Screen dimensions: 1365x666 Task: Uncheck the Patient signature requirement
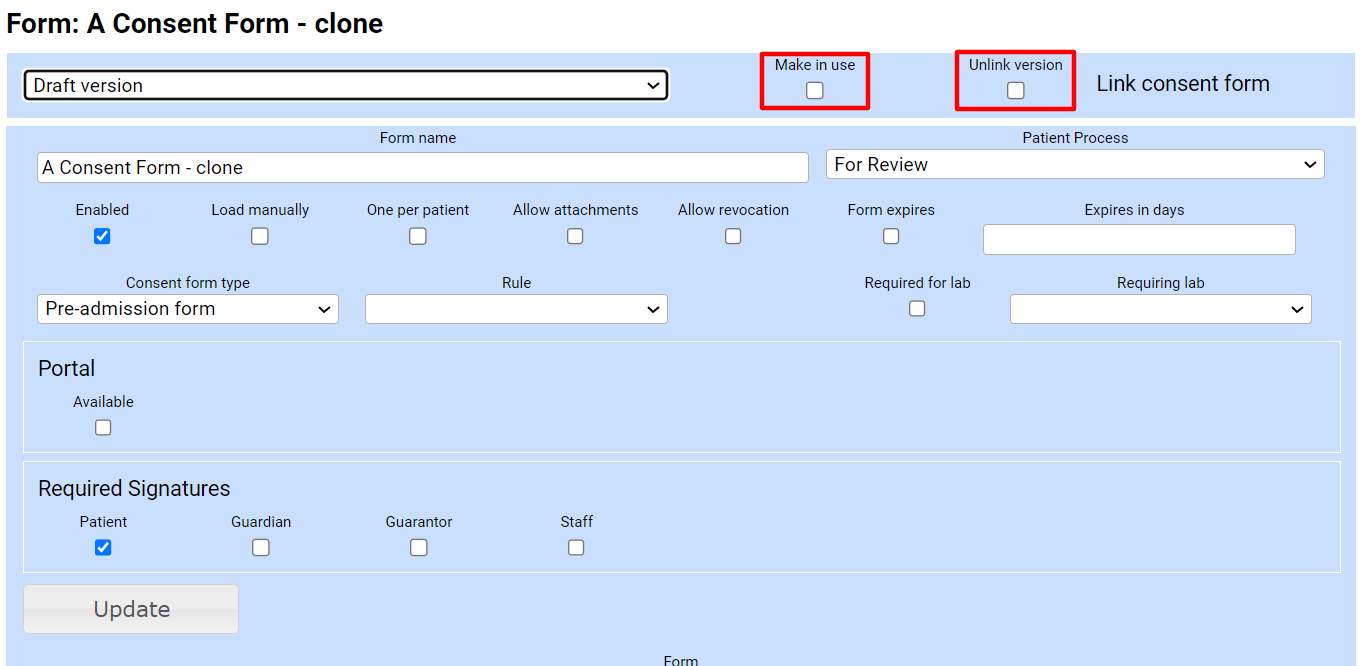pyautogui.click(x=103, y=547)
